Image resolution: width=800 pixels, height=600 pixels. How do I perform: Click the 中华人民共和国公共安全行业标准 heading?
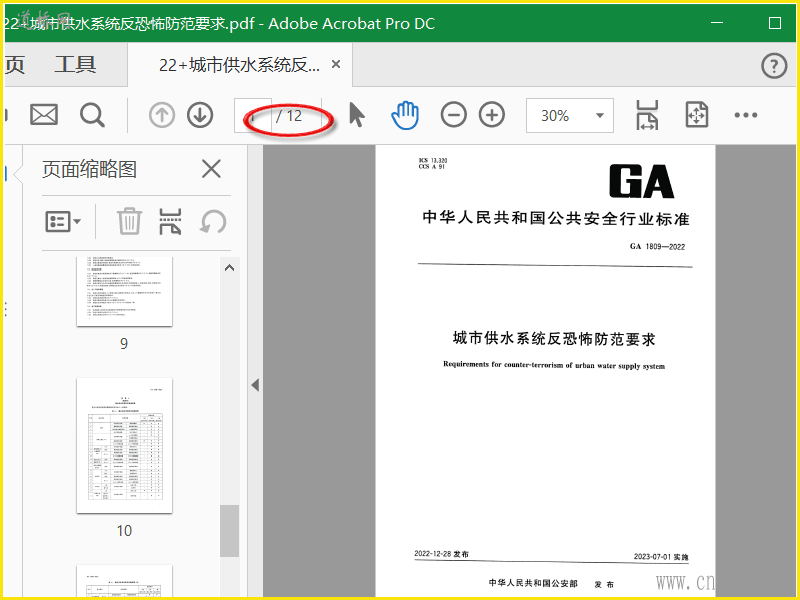556,218
